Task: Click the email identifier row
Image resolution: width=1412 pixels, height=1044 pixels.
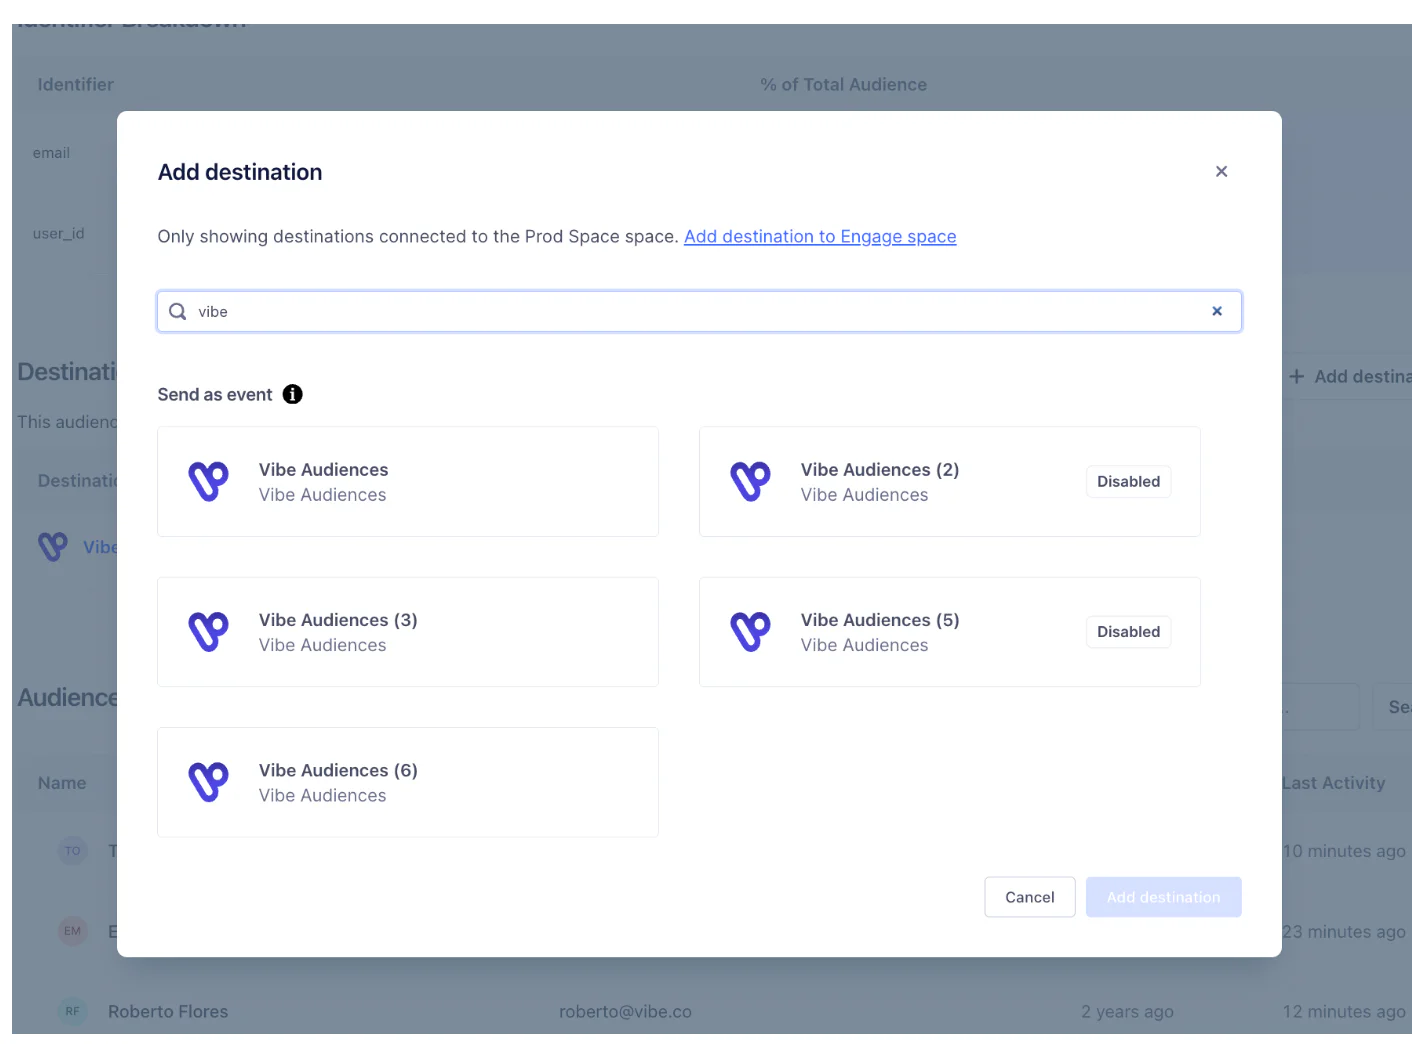Action: pyautogui.click(x=51, y=153)
